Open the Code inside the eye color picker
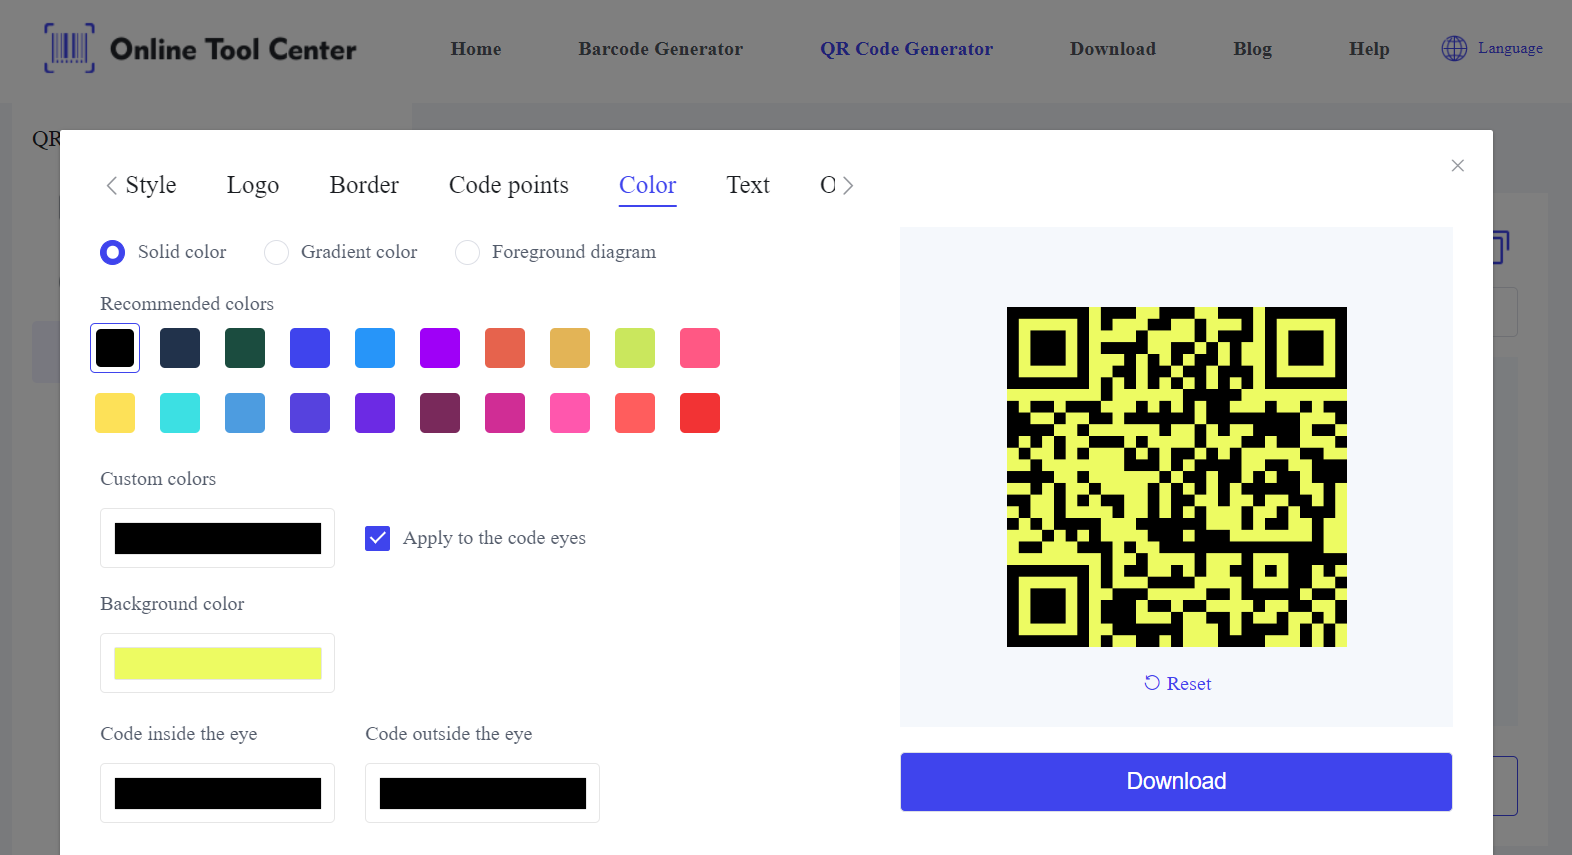This screenshot has width=1572, height=855. (217, 793)
